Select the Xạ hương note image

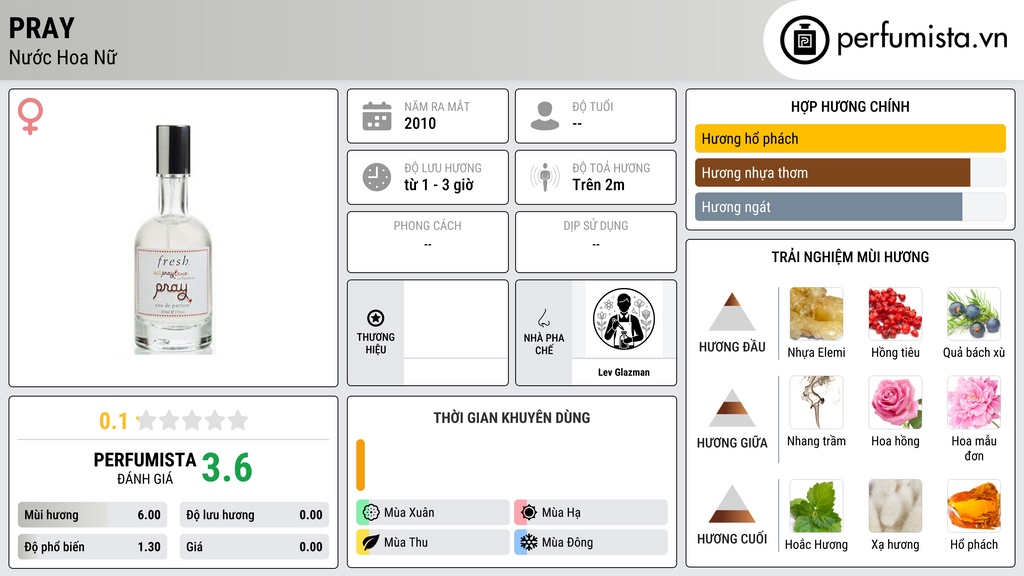coord(895,506)
